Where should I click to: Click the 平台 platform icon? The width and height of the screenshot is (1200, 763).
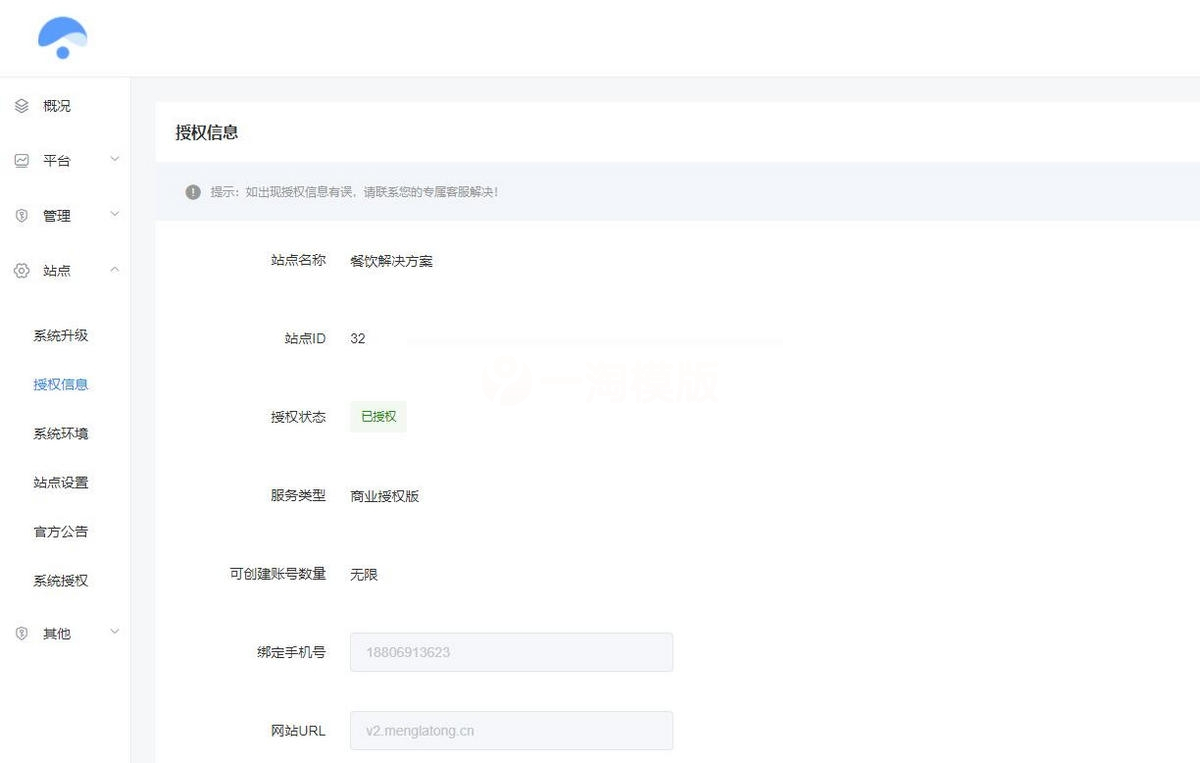pos(21,159)
